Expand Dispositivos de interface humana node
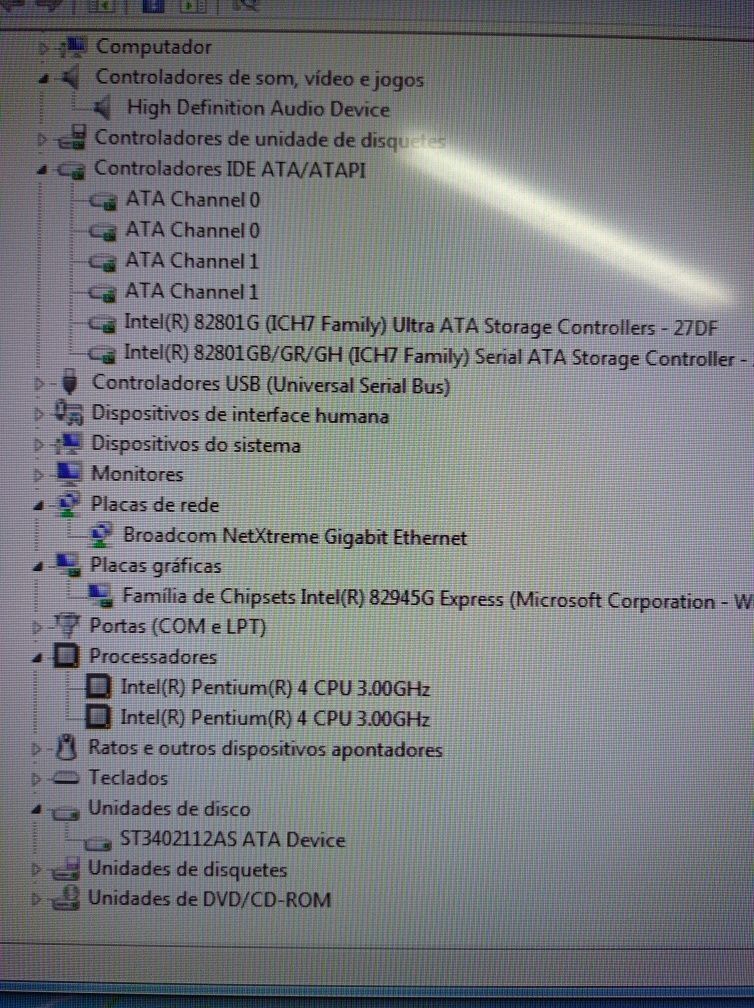754x1008 pixels. tap(39, 414)
